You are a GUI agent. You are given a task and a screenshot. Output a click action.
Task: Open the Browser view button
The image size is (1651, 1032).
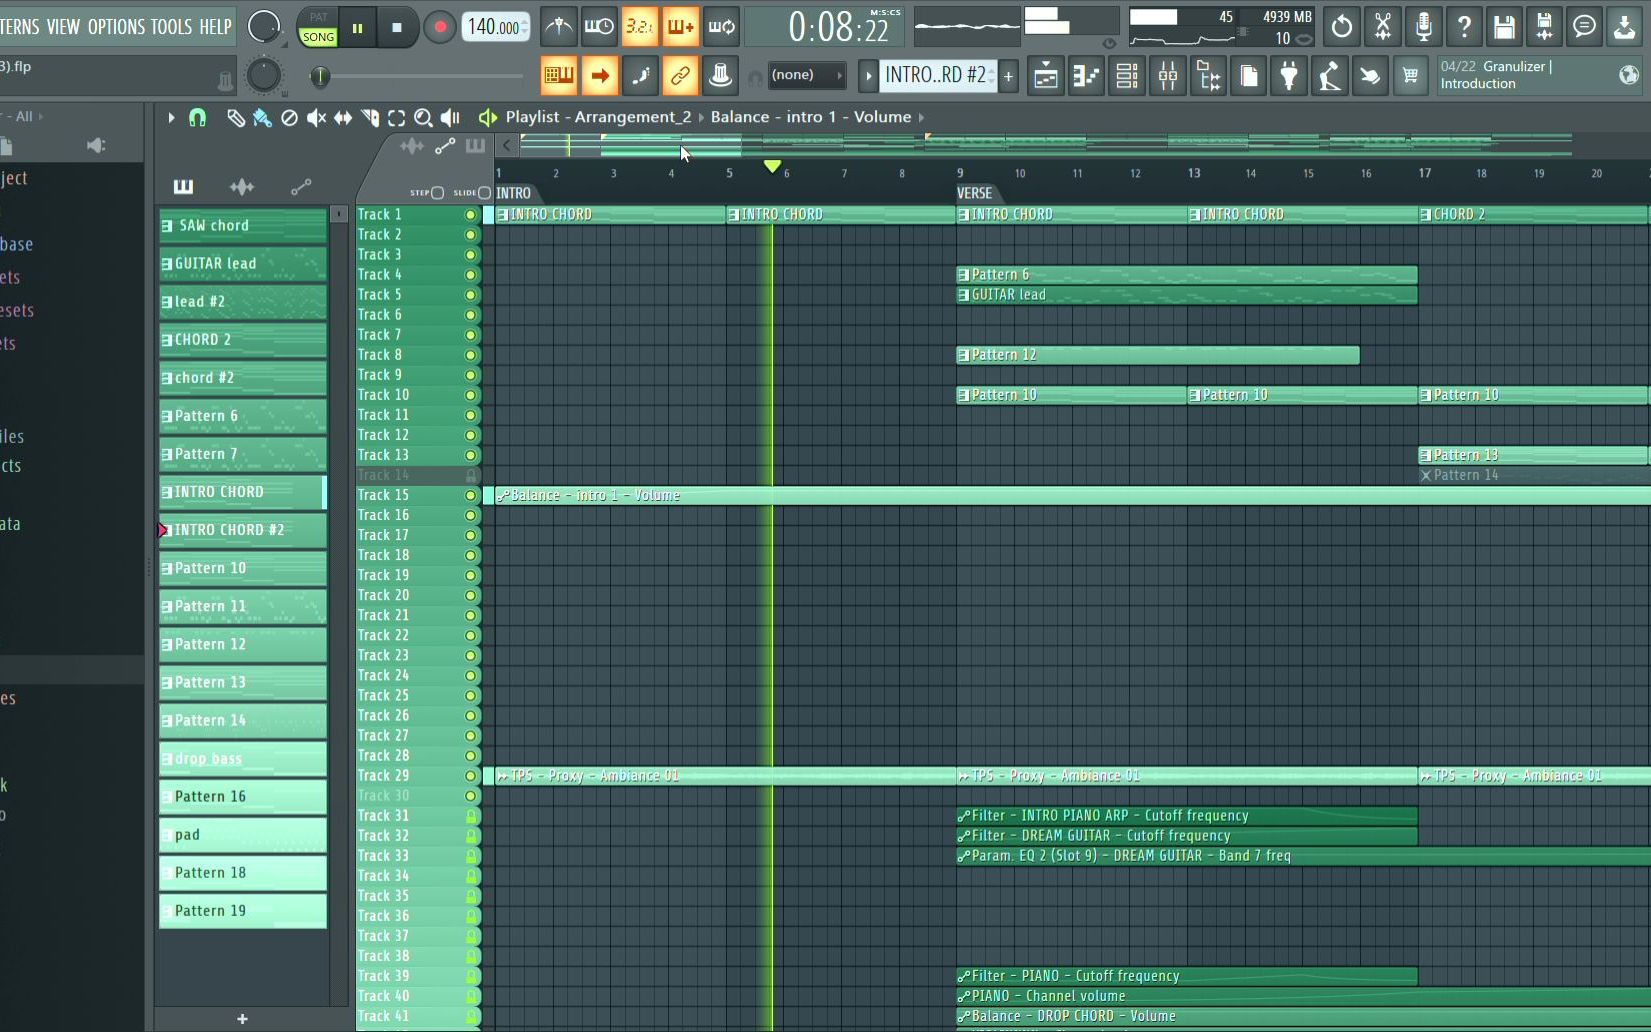tap(1208, 75)
